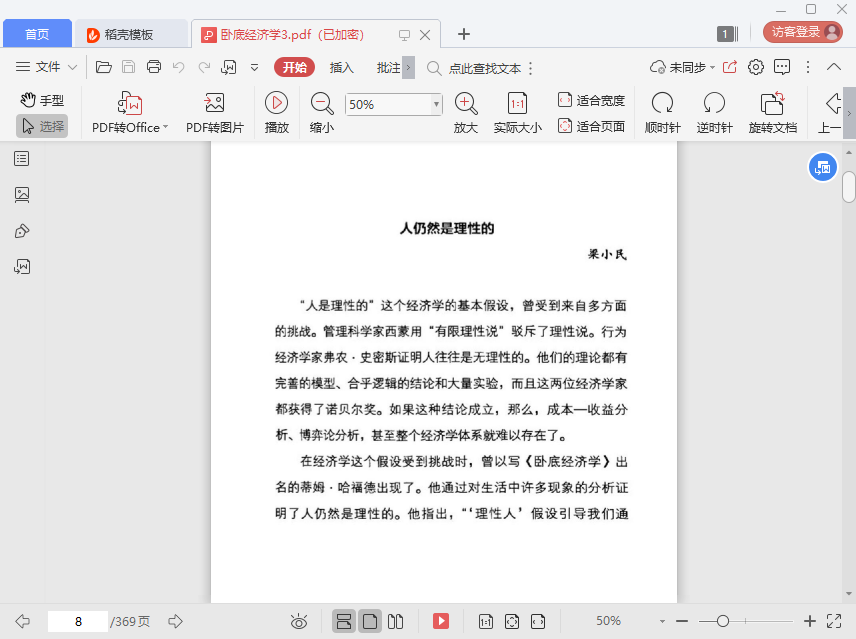Enter fullscreen mode icon

(x=834, y=621)
